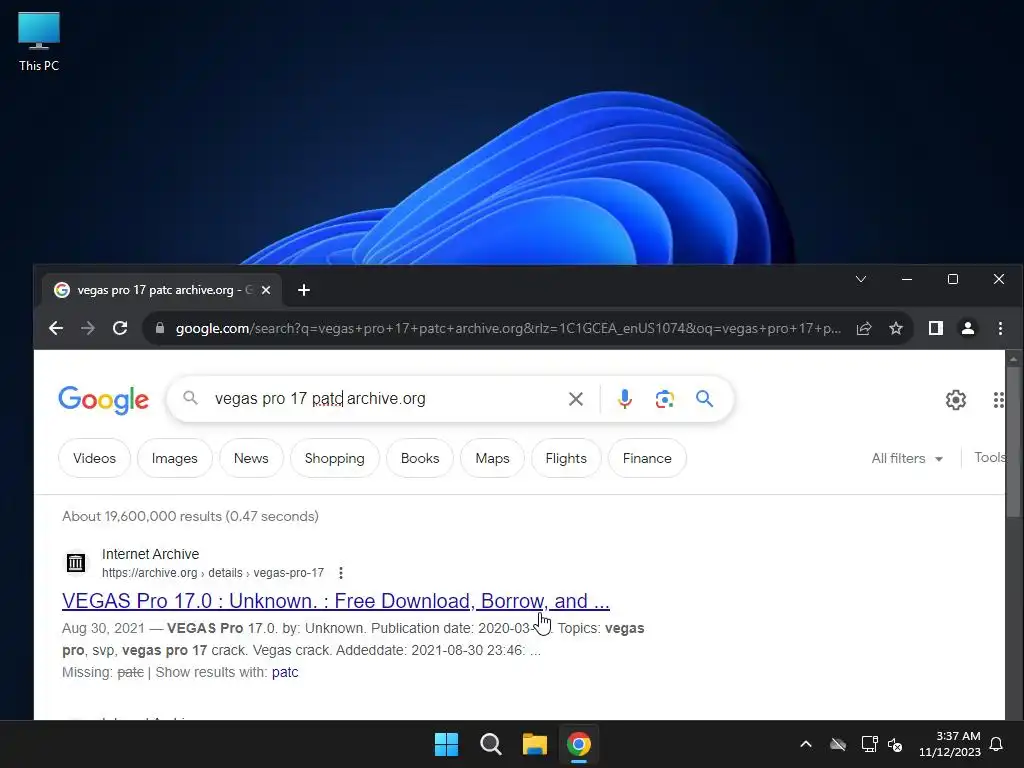Click the lock site info icon

[159, 328]
